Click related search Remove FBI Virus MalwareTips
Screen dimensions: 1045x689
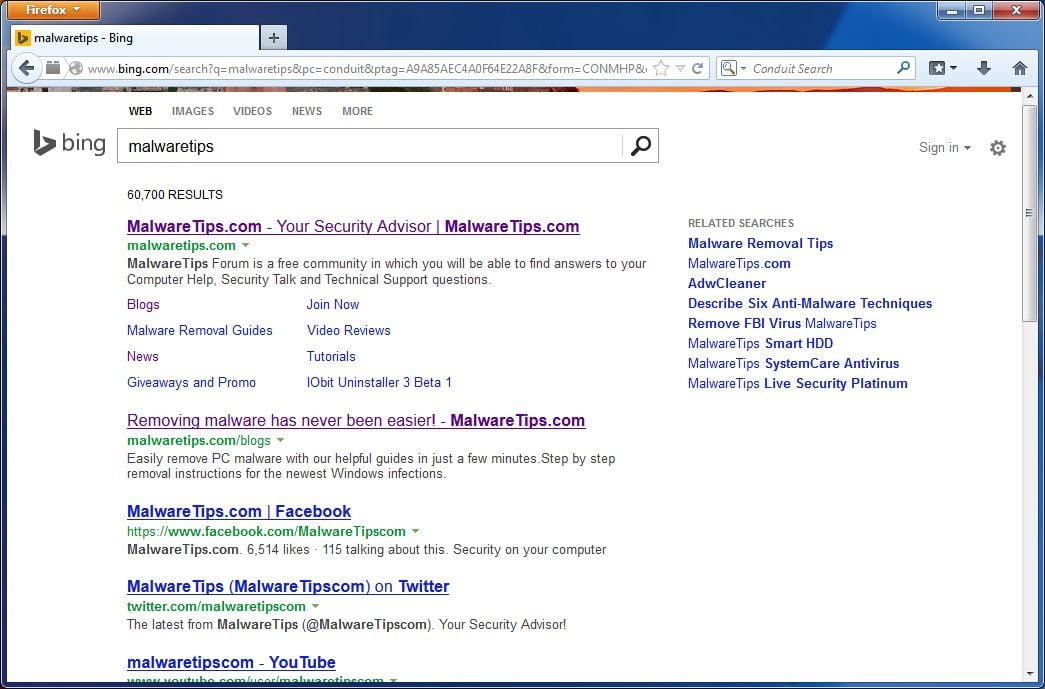pos(782,323)
